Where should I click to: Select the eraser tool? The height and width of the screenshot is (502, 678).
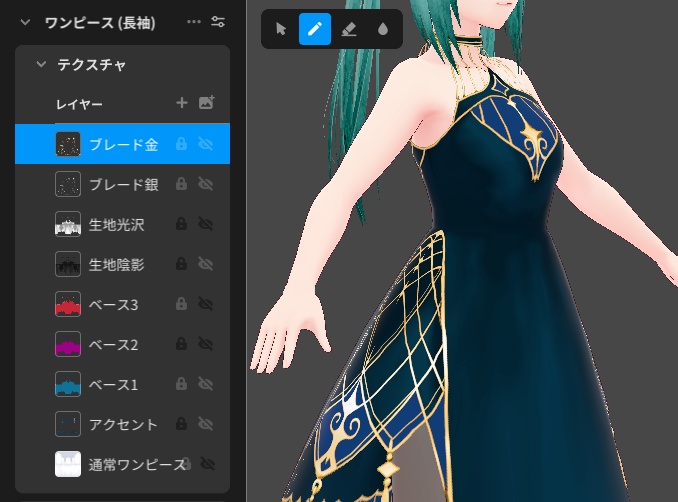point(349,29)
